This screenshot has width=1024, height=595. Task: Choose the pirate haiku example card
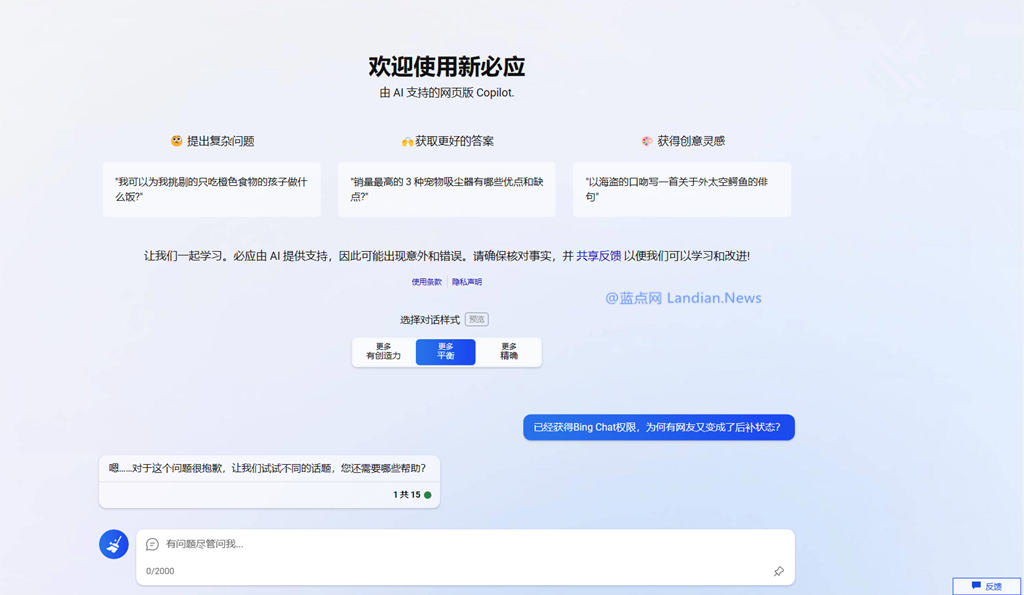(682, 189)
